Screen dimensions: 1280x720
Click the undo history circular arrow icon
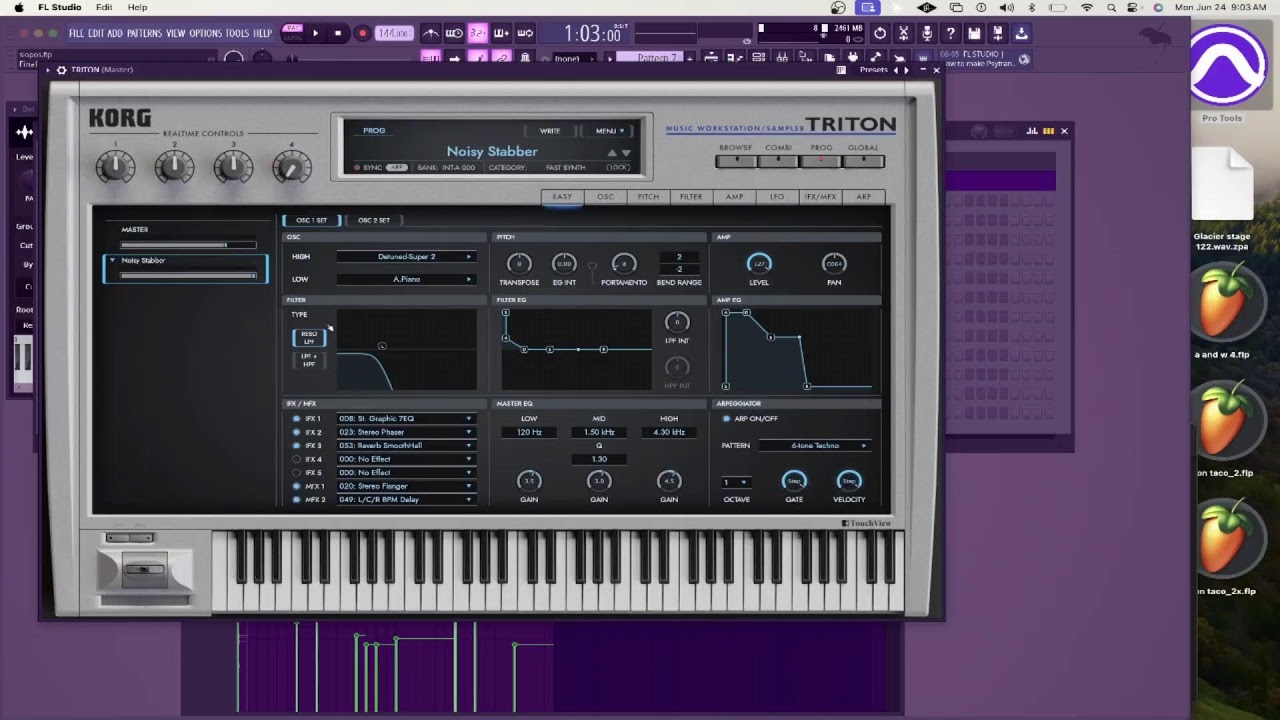coord(880,33)
